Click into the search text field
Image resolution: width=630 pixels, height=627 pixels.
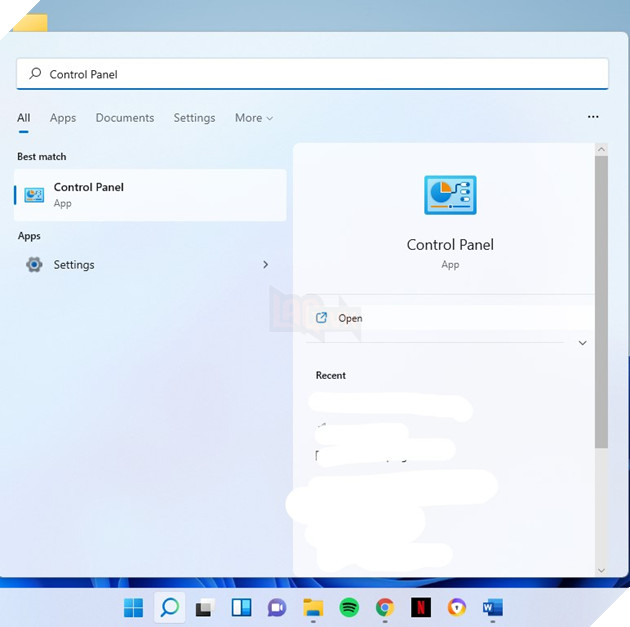pyautogui.click(x=312, y=74)
